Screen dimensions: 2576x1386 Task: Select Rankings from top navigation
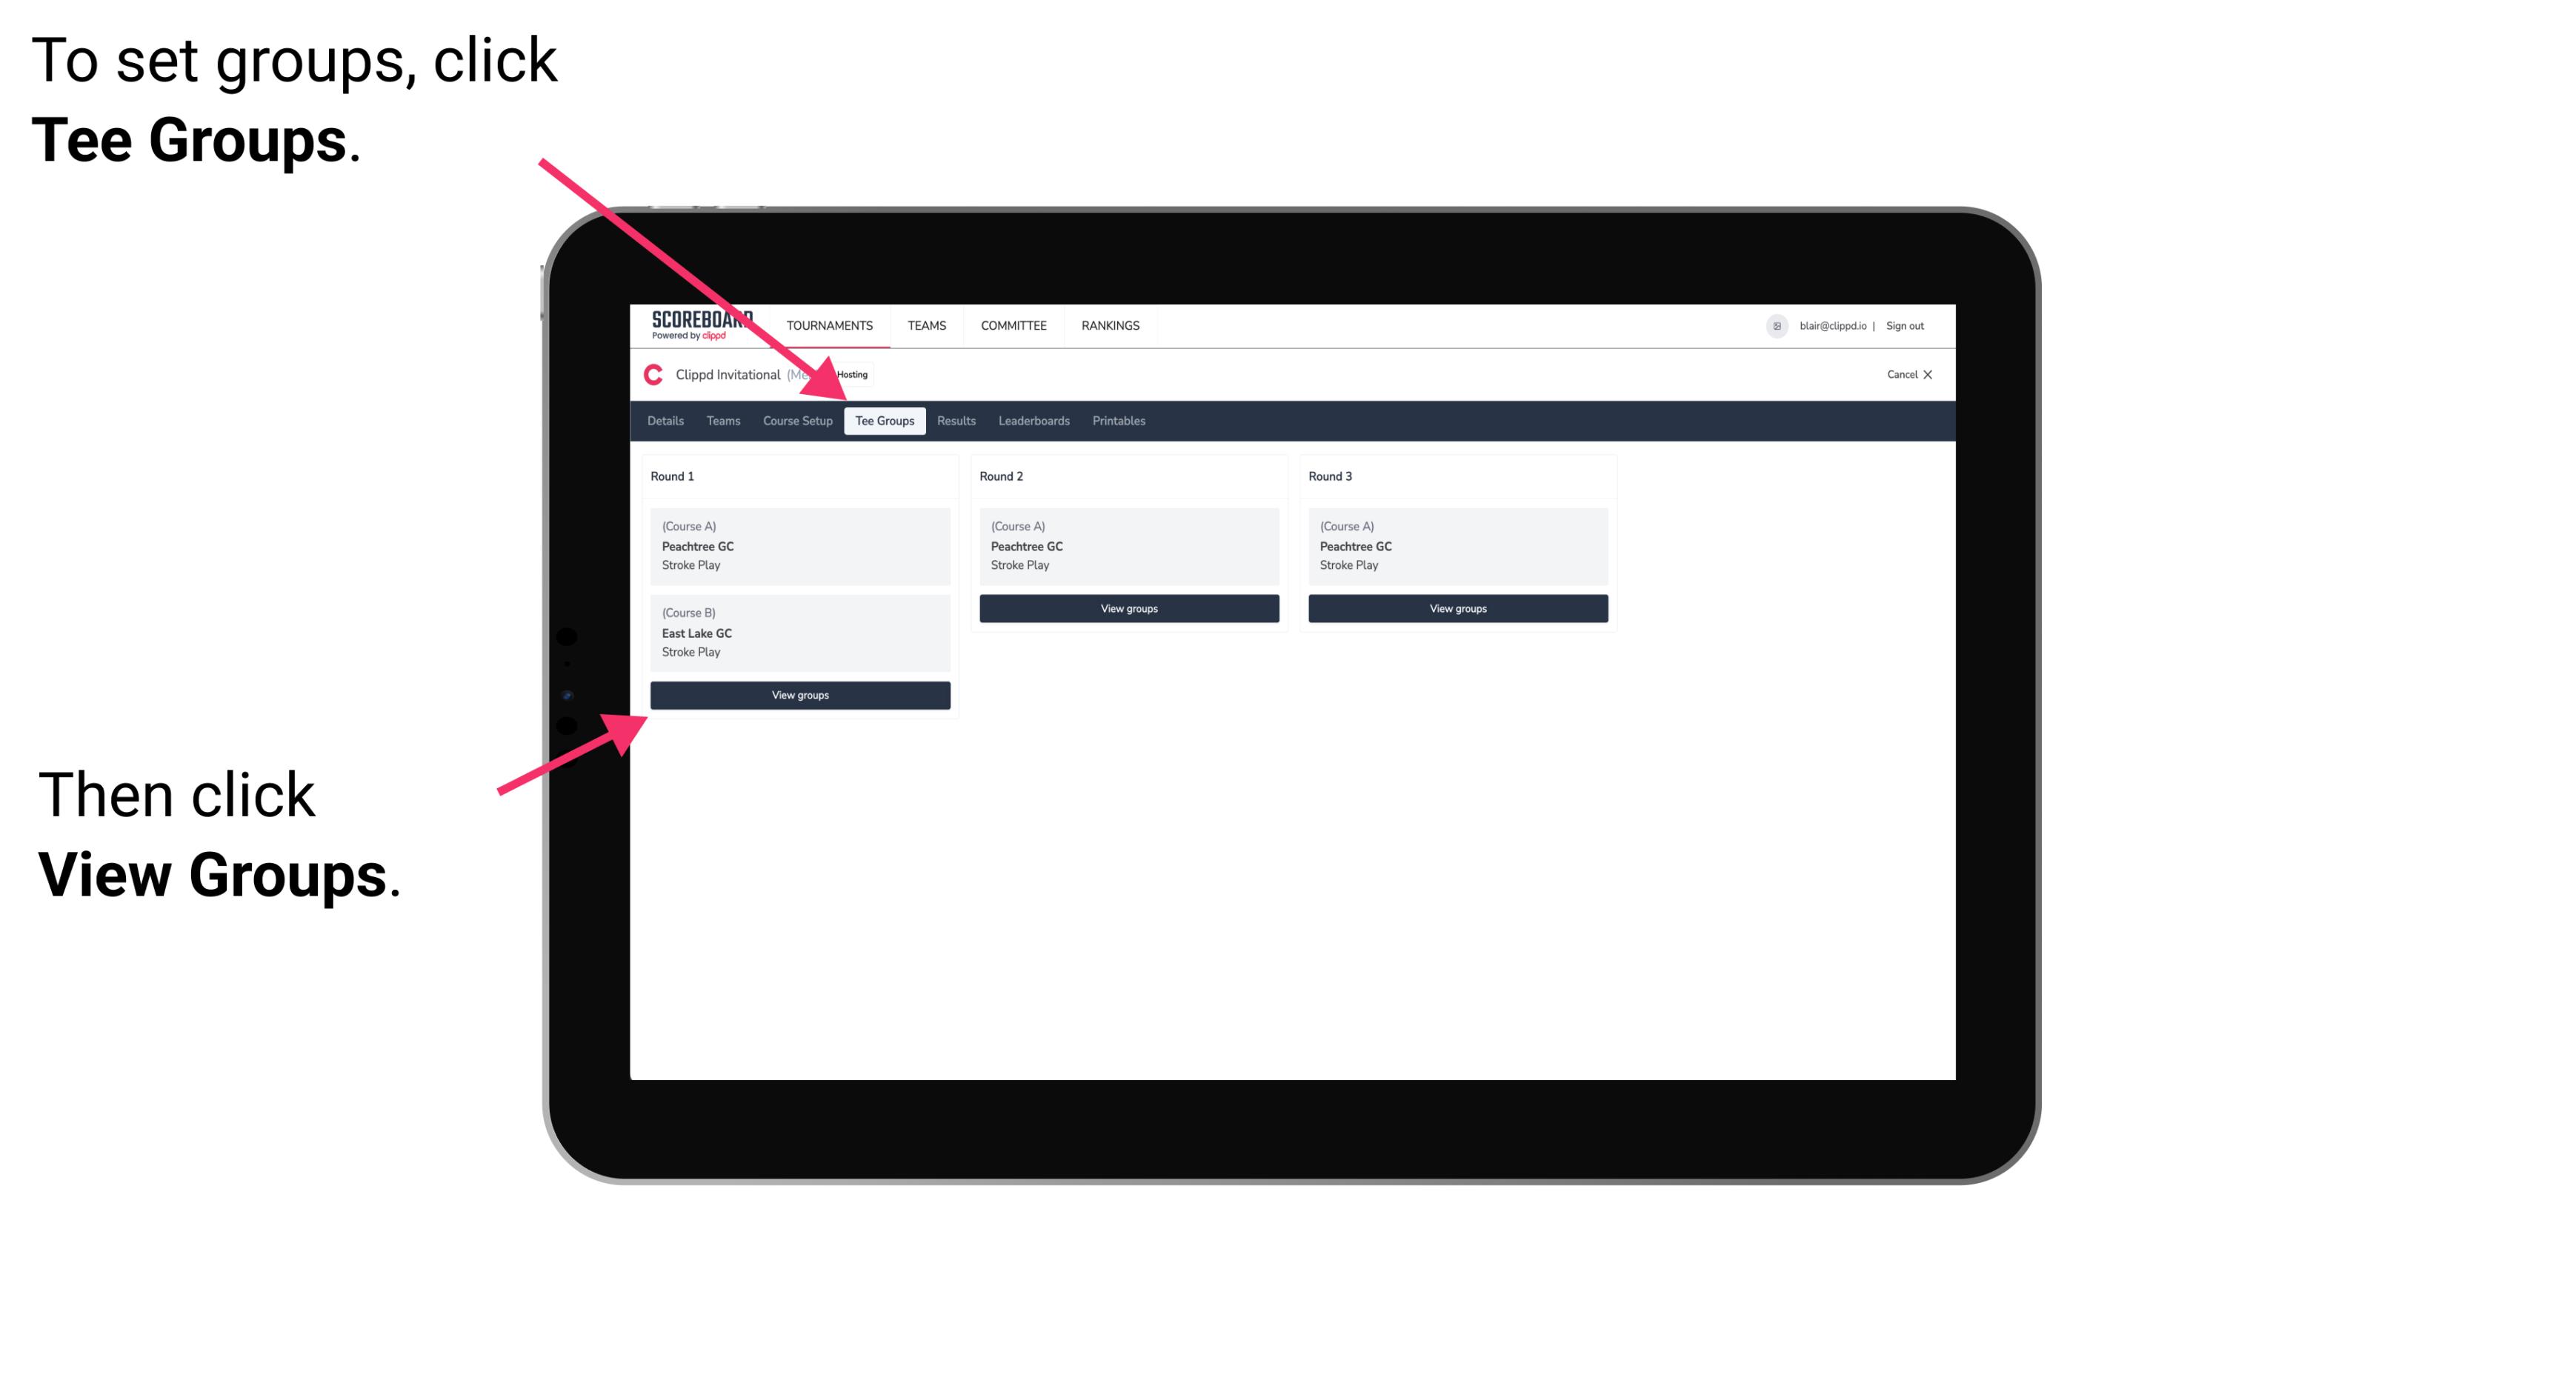coord(1111,326)
